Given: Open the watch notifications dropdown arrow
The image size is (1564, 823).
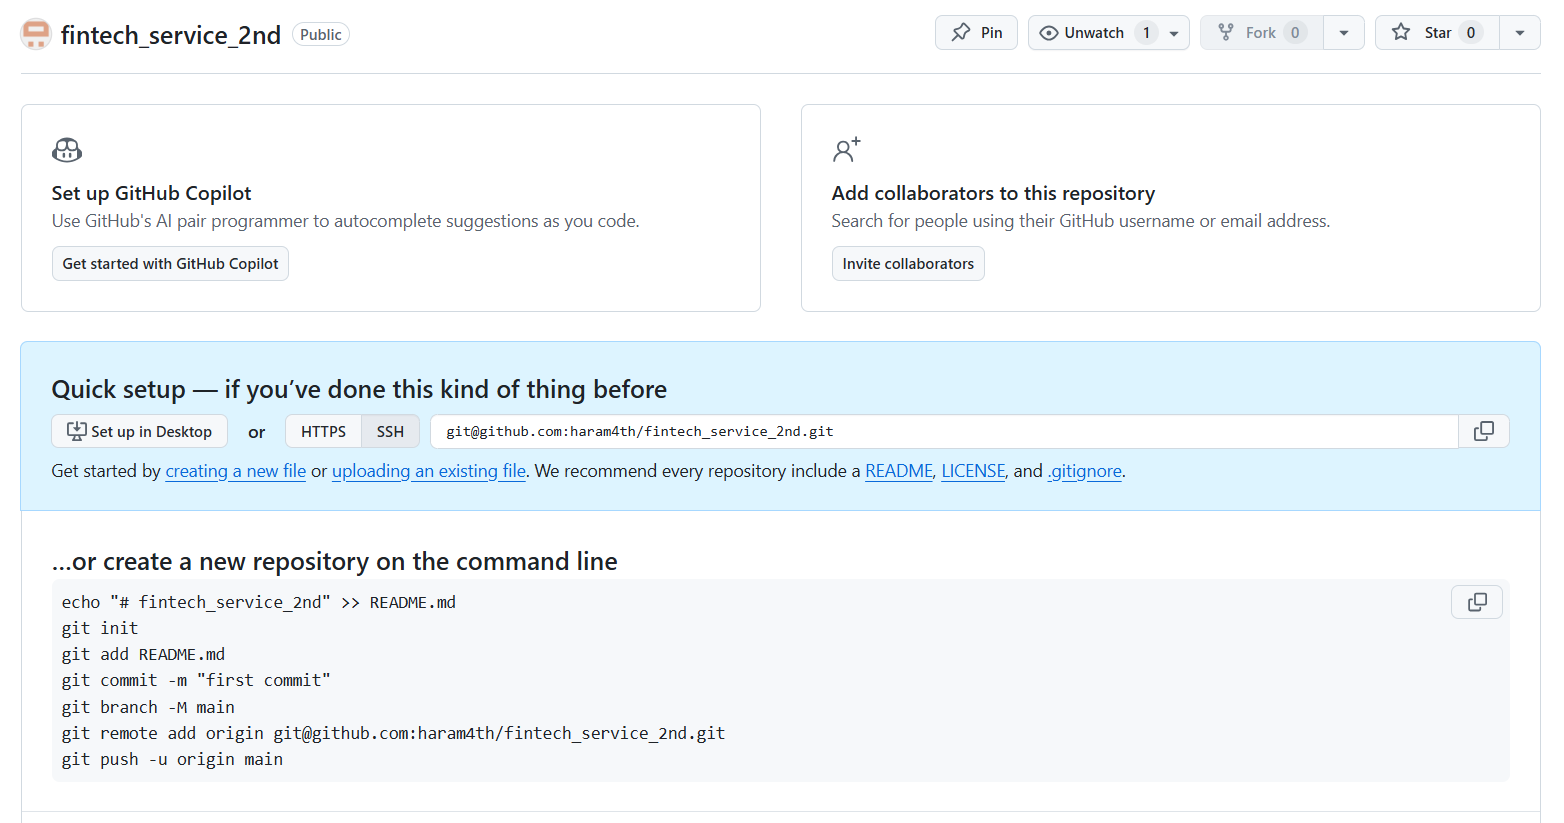Looking at the screenshot, I should point(1175,33).
